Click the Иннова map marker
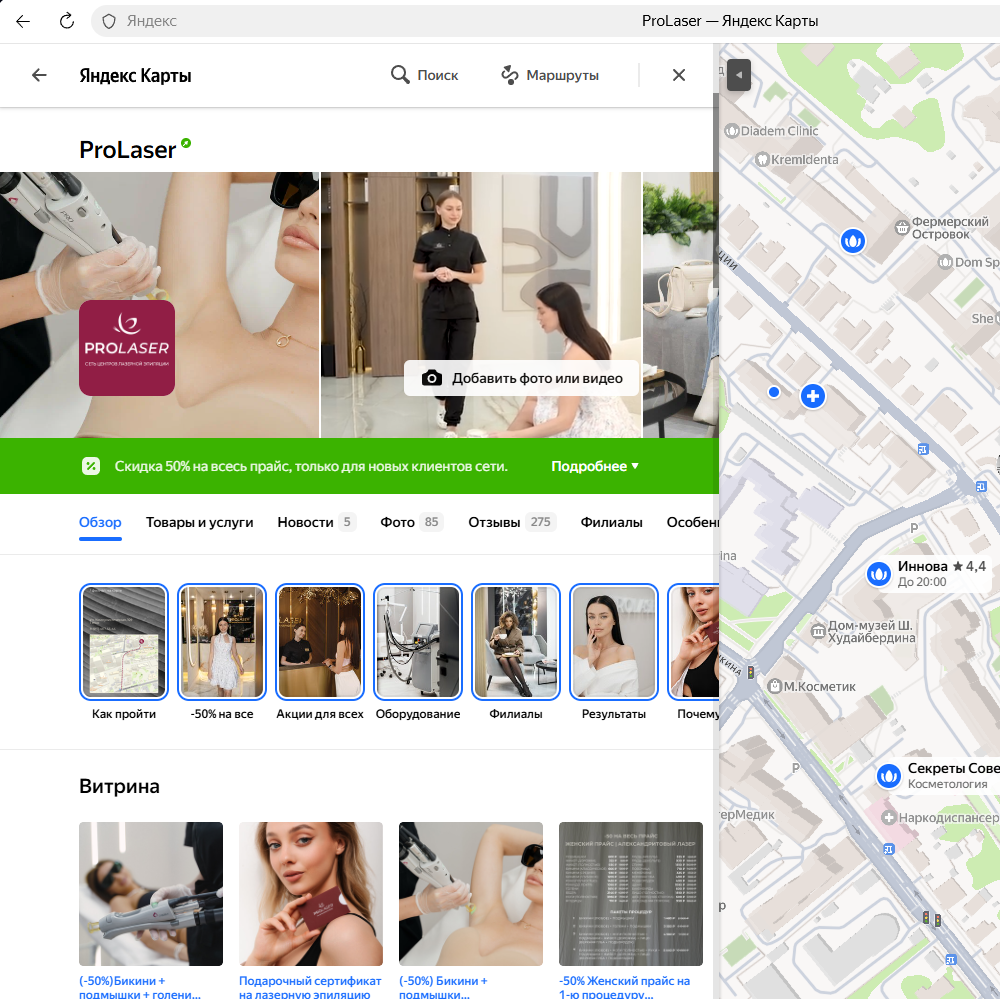This screenshot has height=999, width=1000. [878, 573]
